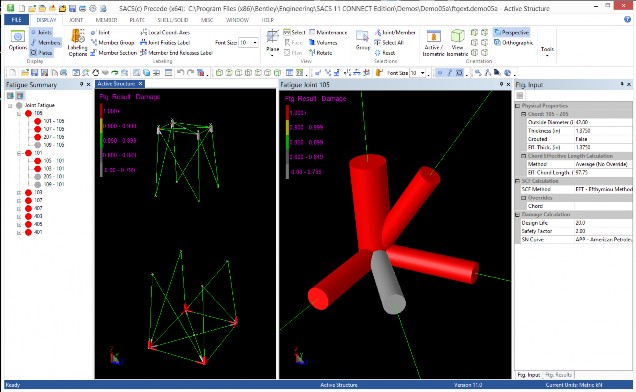Collapse the Joint Fatigue root node

tap(10, 106)
